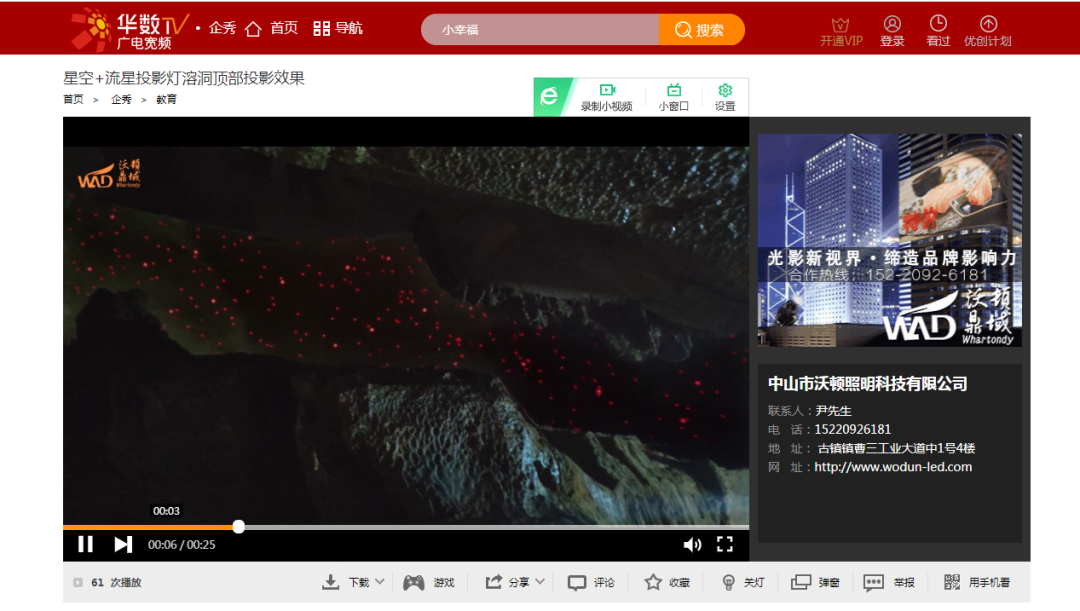Add video to 收藏 favorites

pyautogui.click(x=667, y=583)
